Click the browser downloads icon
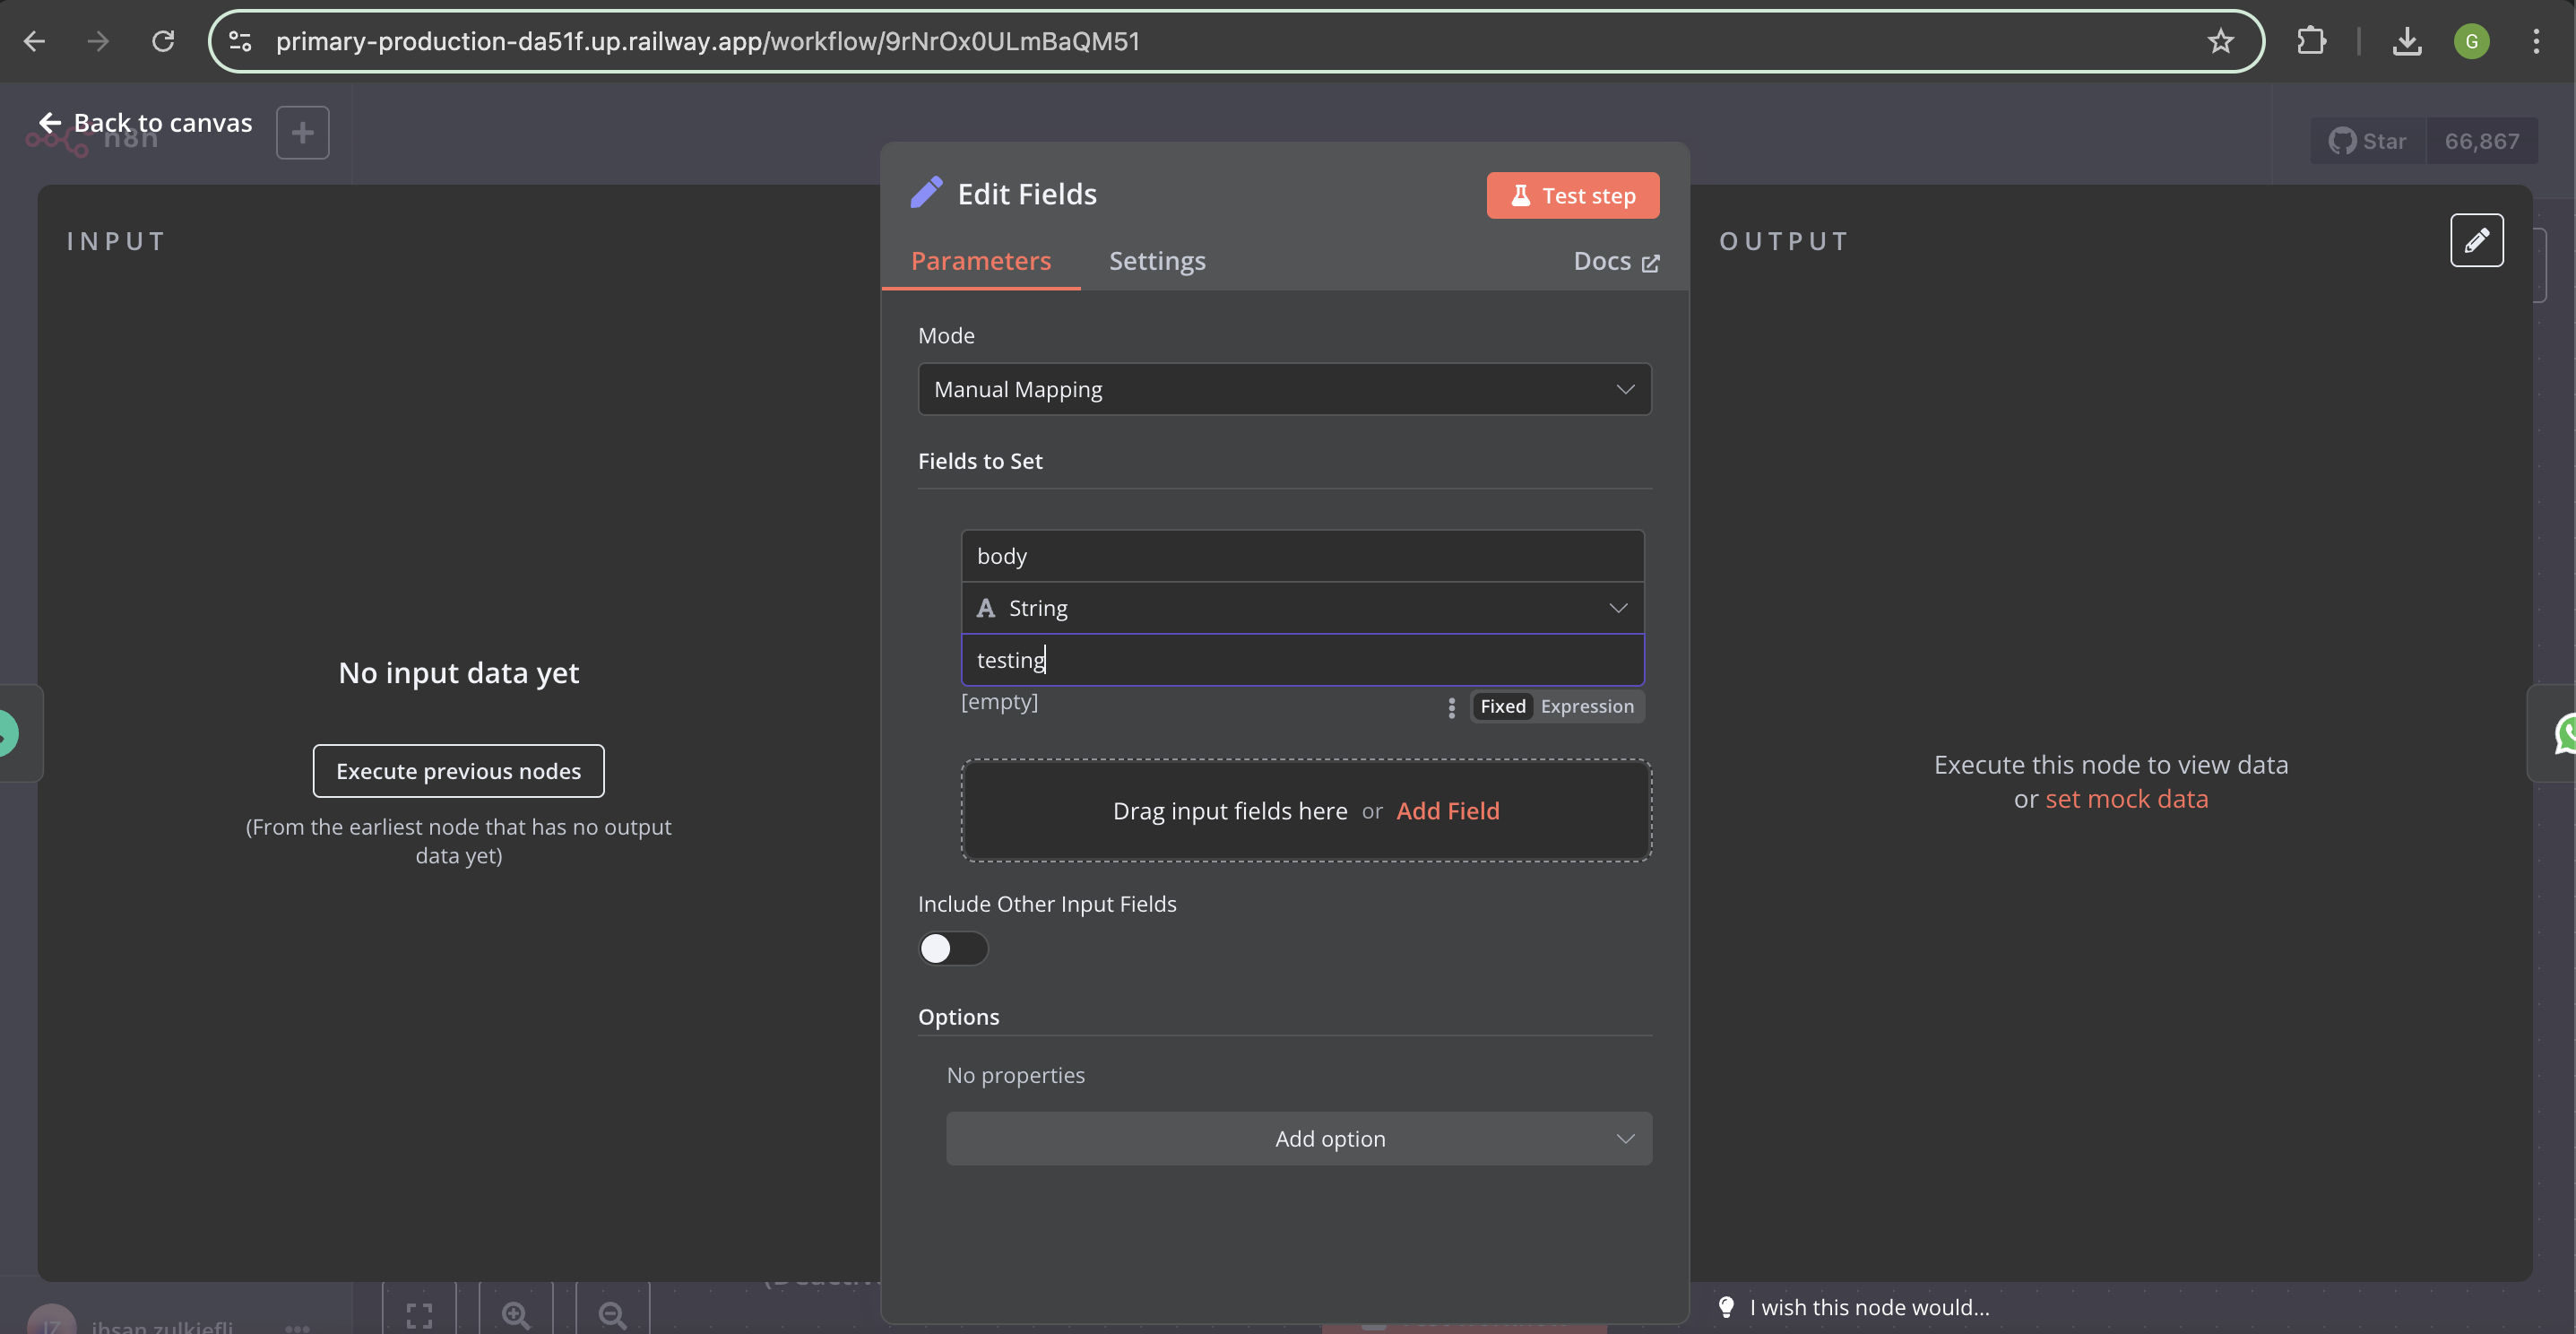Viewport: 2576px width, 1334px height. [2406, 41]
